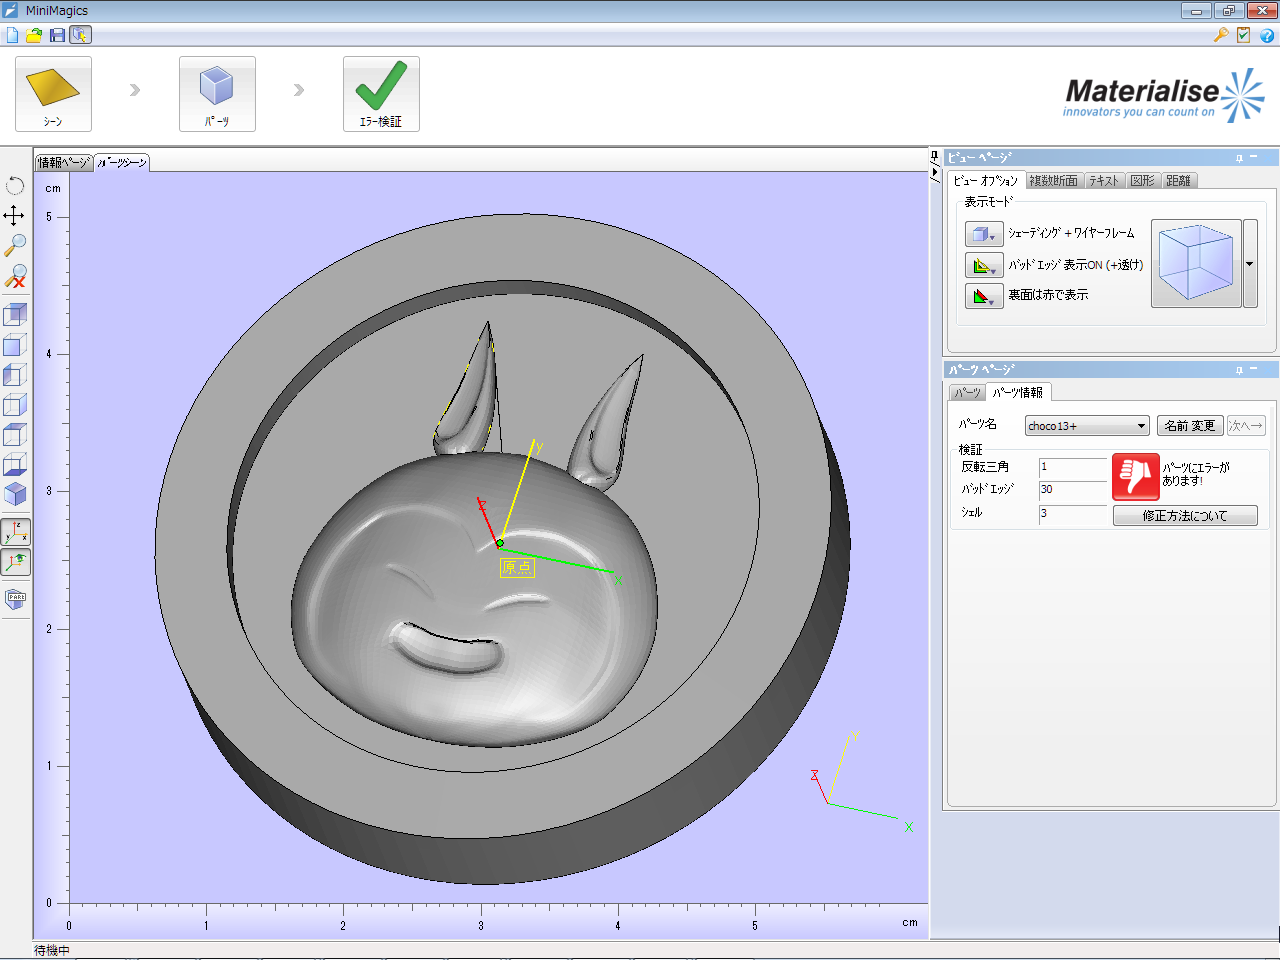Open the bad edge display dropdown button
The width and height of the screenshot is (1280, 960).
click(984, 266)
